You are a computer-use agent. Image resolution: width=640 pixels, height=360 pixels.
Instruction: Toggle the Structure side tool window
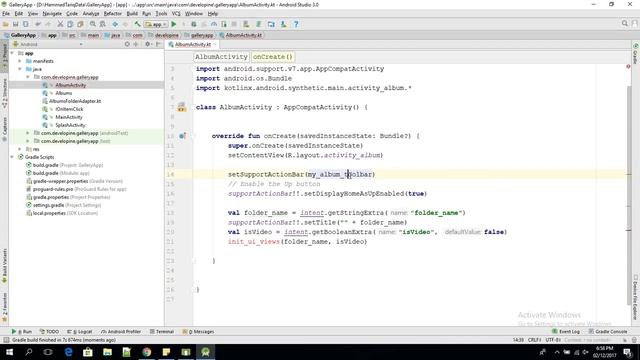(4, 93)
